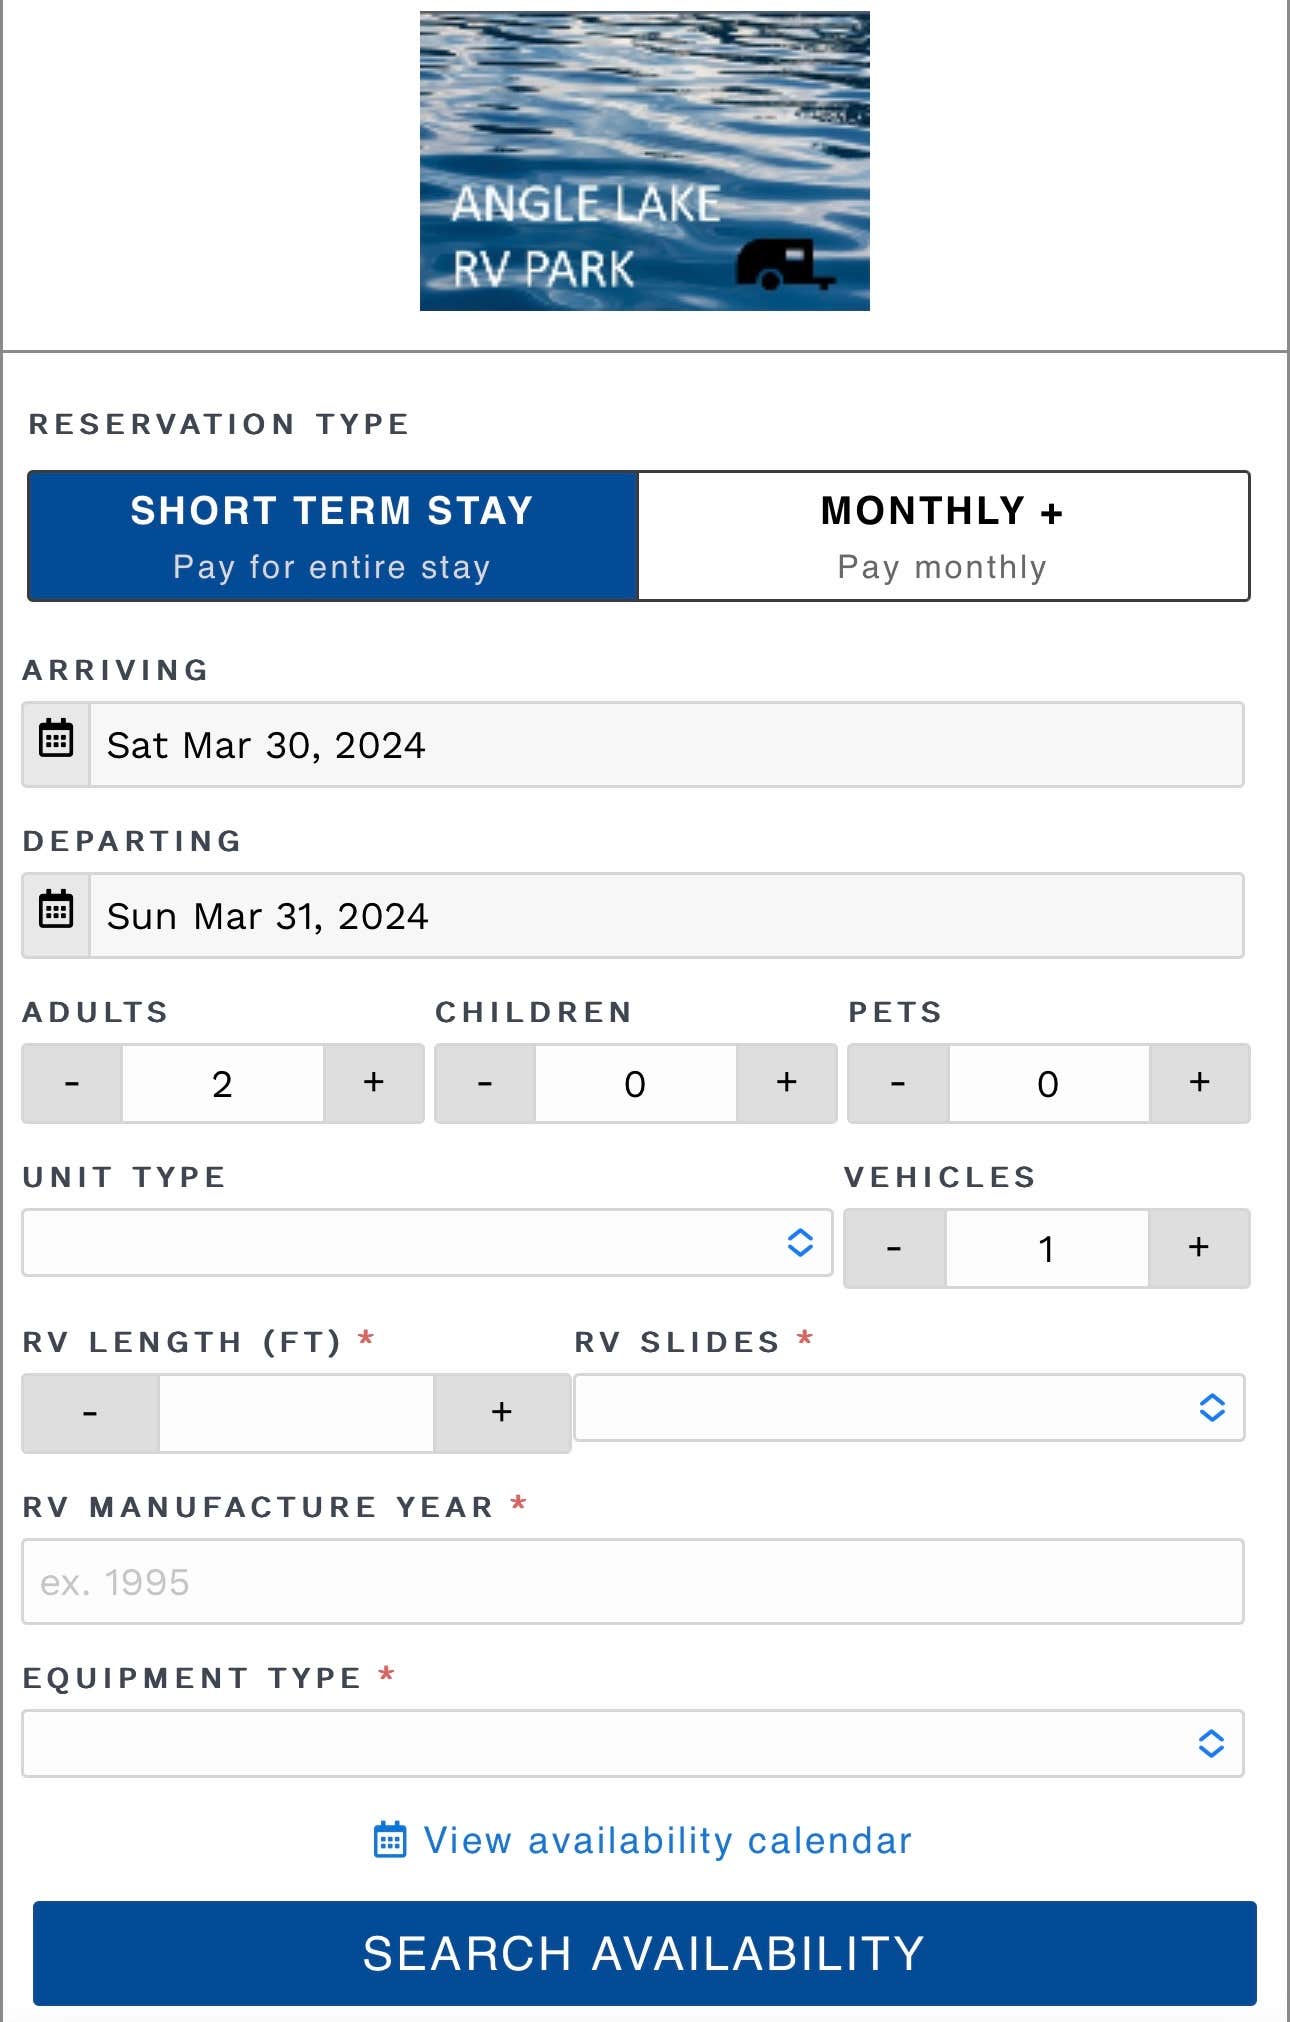Add a child using Children plus button
The image size is (1290, 2022).
(786, 1083)
